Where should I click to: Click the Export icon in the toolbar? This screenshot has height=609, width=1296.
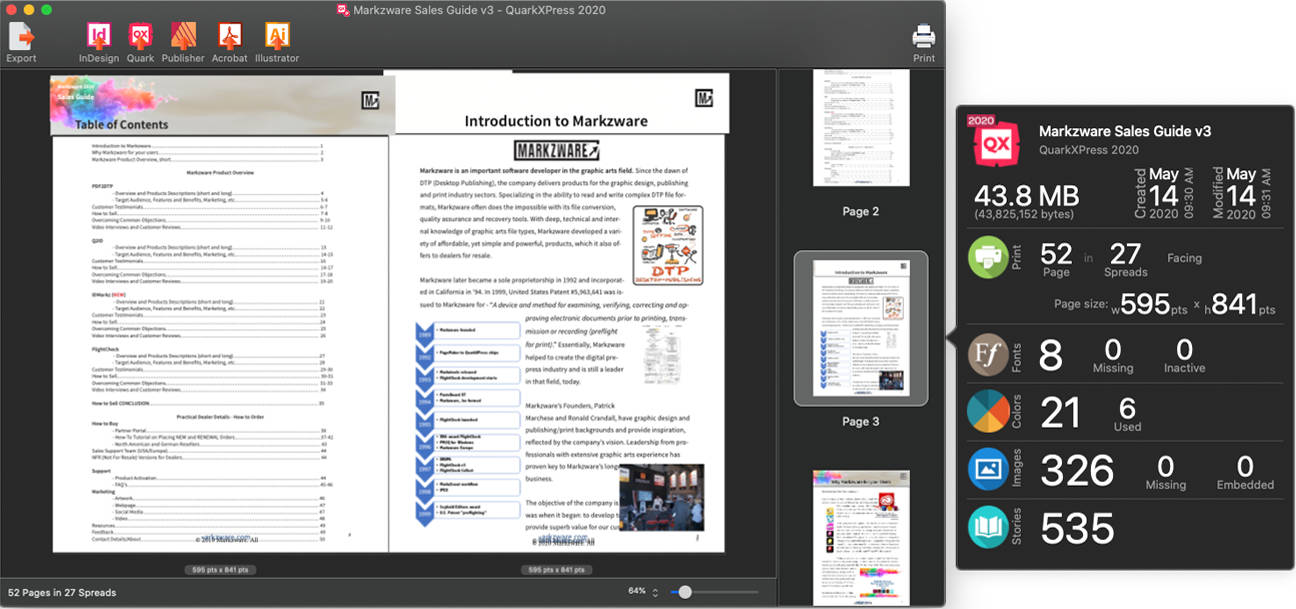(x=20, y=35)
